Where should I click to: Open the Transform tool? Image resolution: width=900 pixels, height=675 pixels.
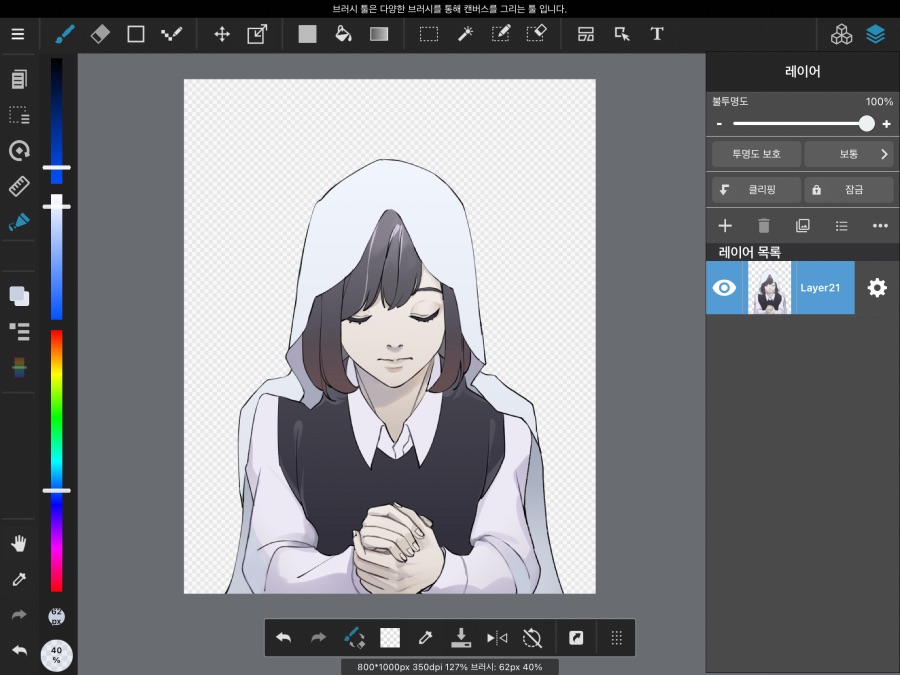(257, 33)
